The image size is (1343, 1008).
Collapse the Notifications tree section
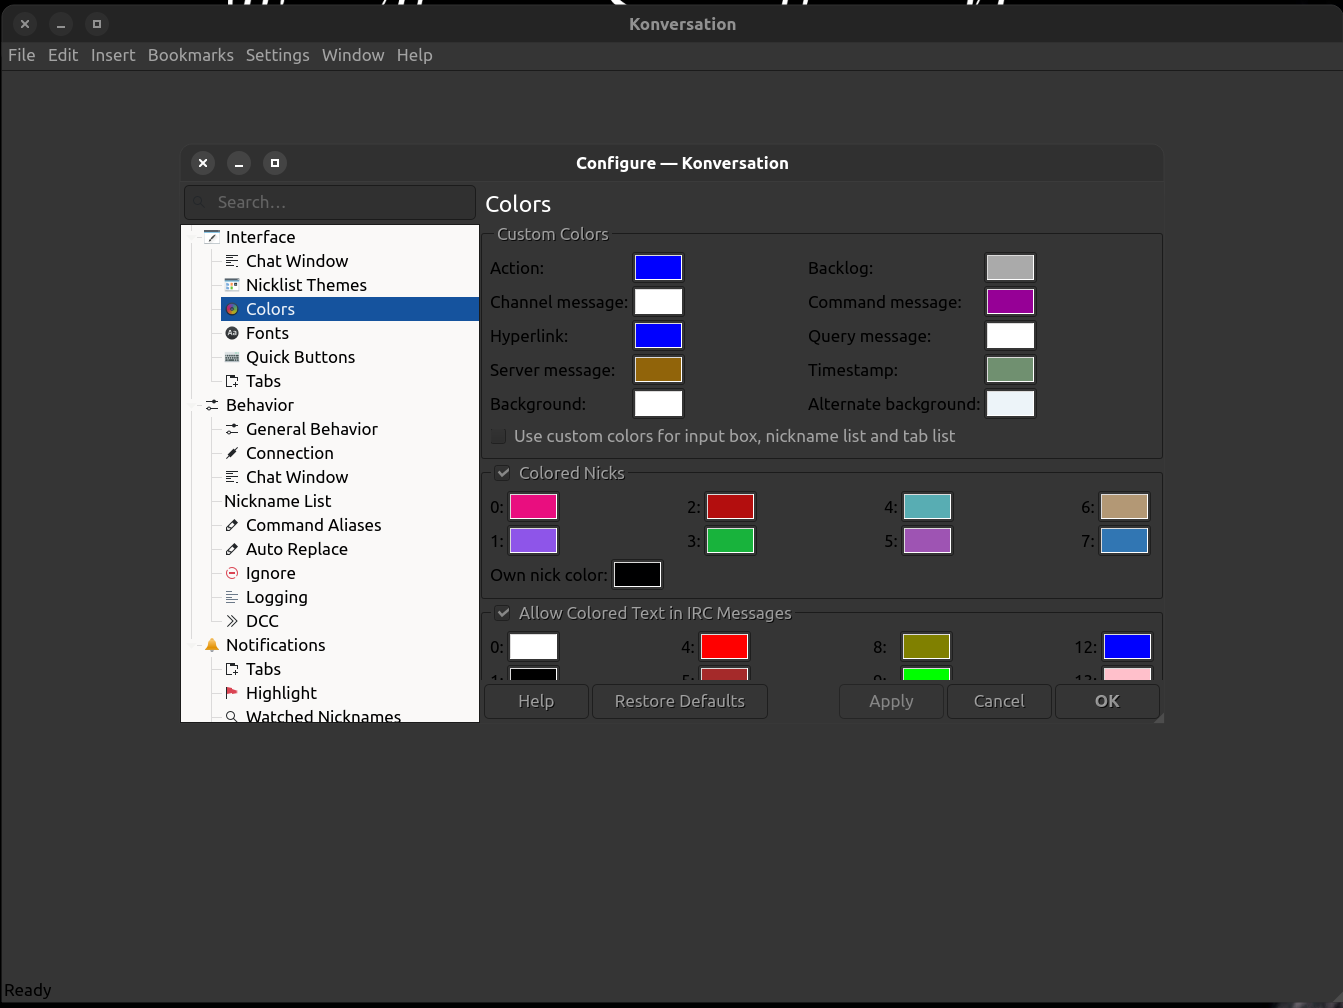click(192, 645)
